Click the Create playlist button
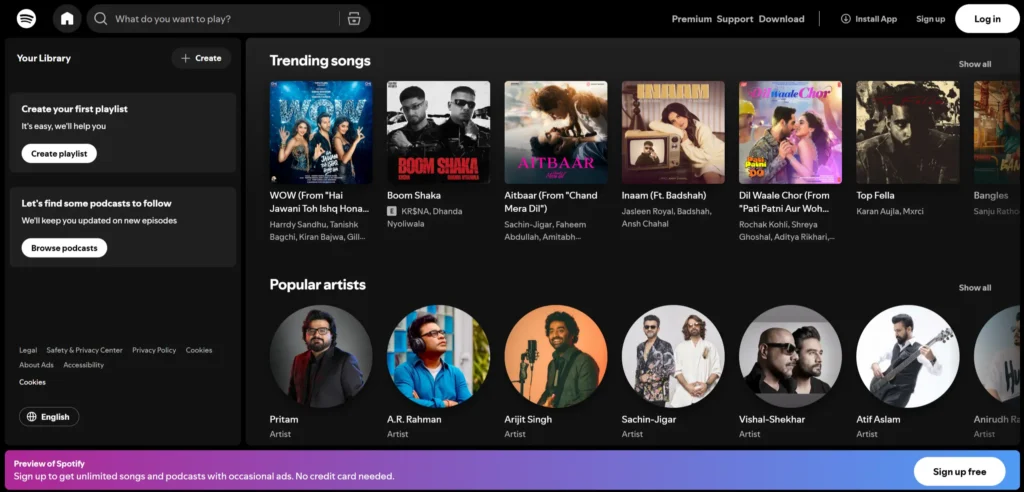1024x492 pixels. tap(59, 154)
